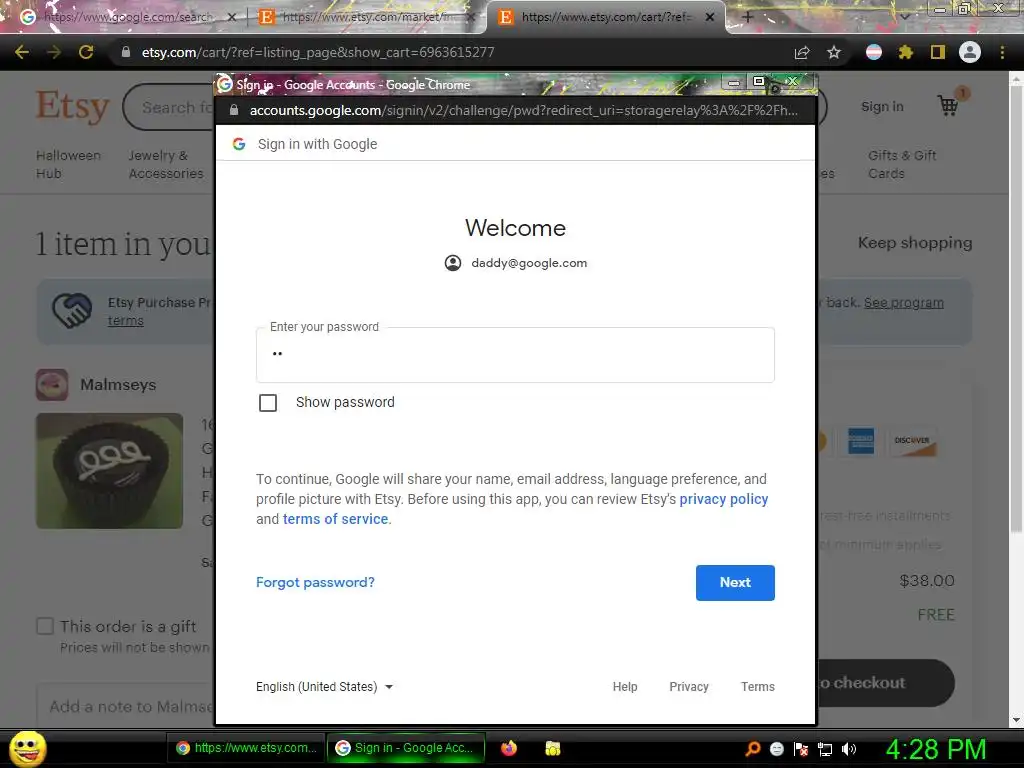Click the Proceed to checkout button

coord(886,683)
